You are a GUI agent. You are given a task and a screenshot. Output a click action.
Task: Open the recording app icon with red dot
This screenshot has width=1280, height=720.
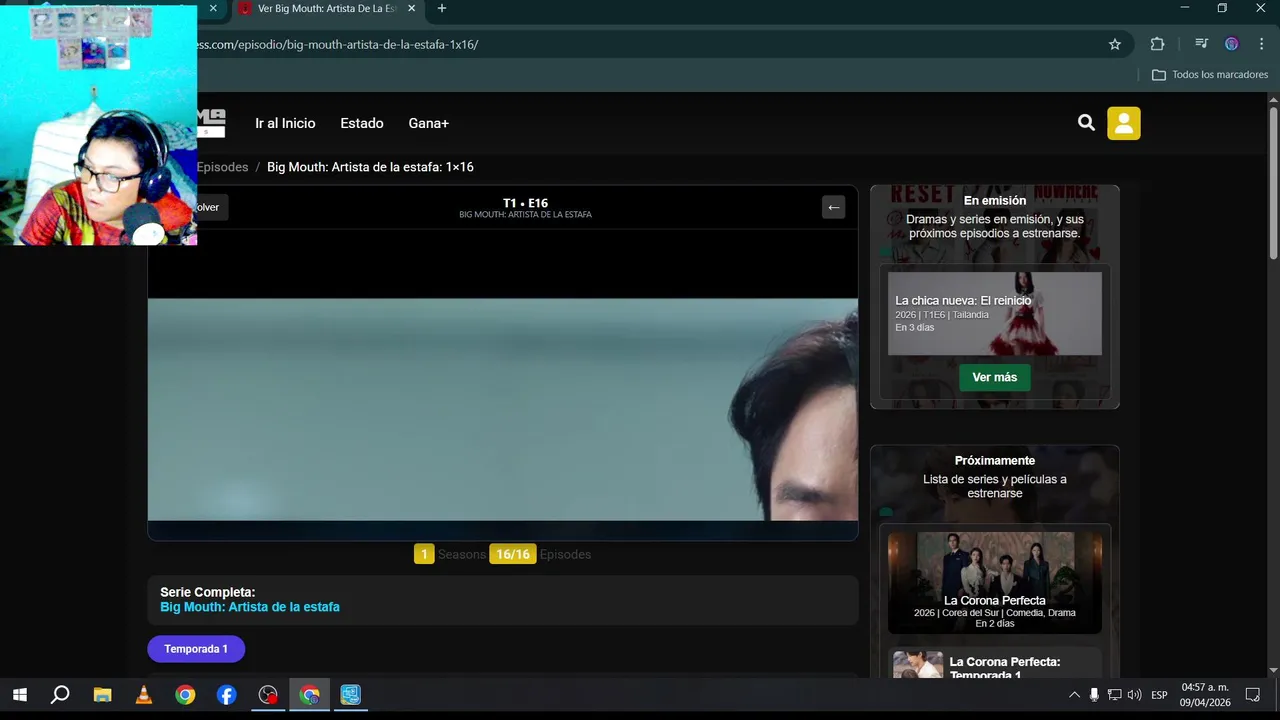[x=268, y=695]
